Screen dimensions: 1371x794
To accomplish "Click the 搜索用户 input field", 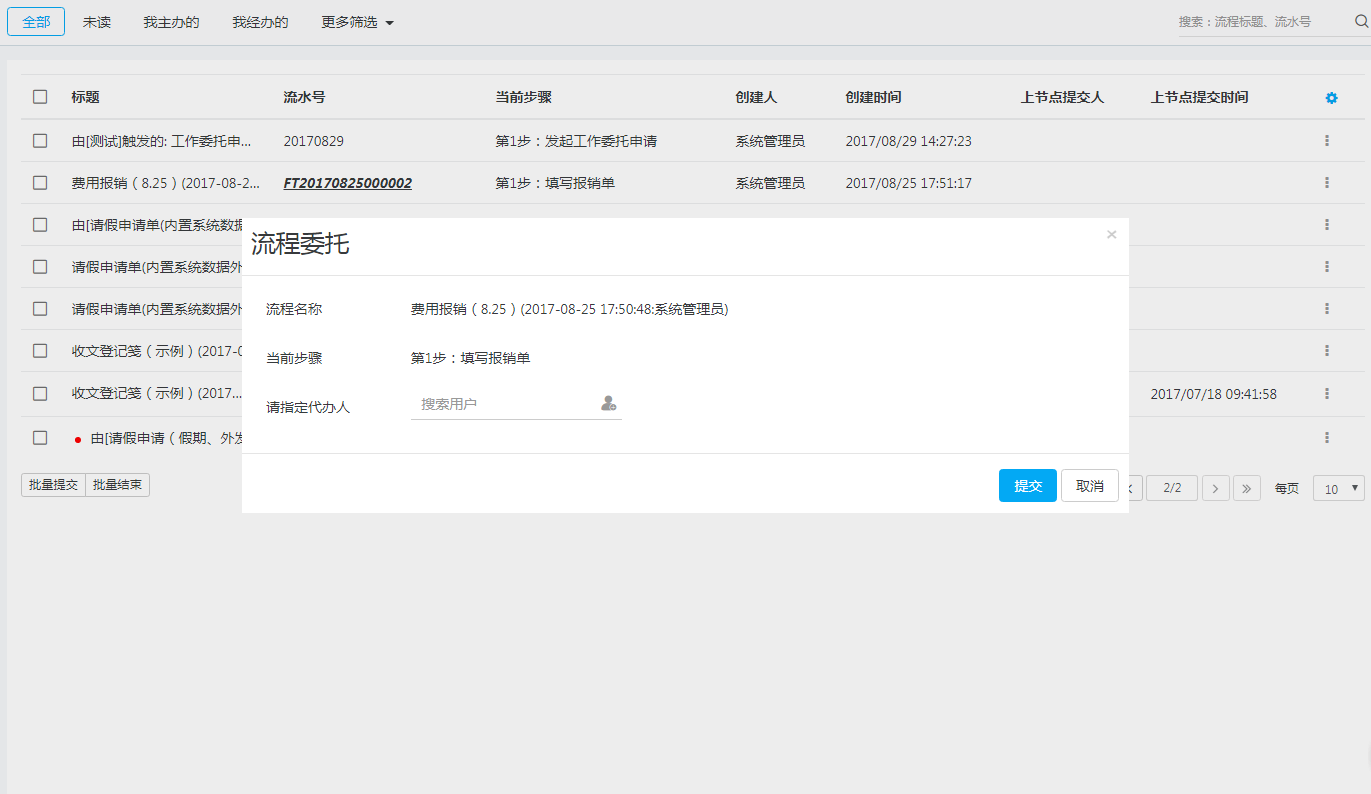I will 490,402.
